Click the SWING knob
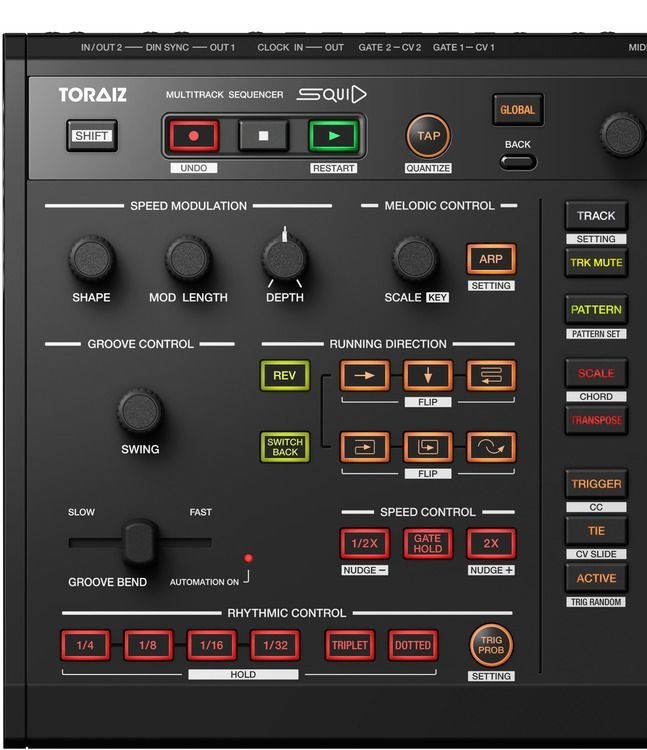The image size is (647, 750). pos(140,412)
